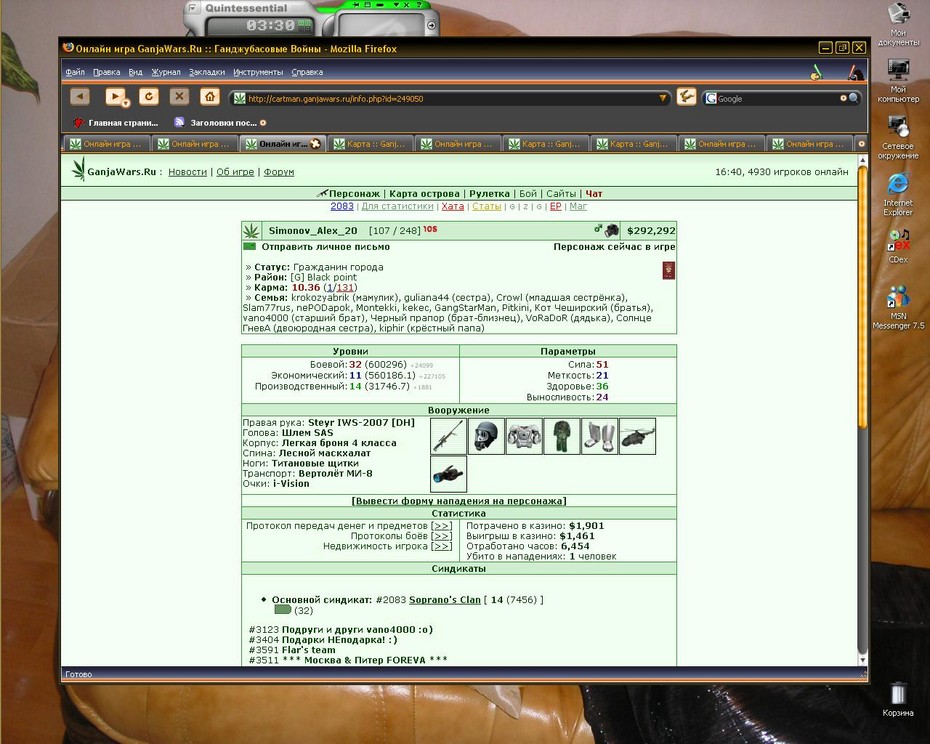Click the i-Vision goggles item icon
Viewport: 930px width, 744px height.
tap(448, 474)
